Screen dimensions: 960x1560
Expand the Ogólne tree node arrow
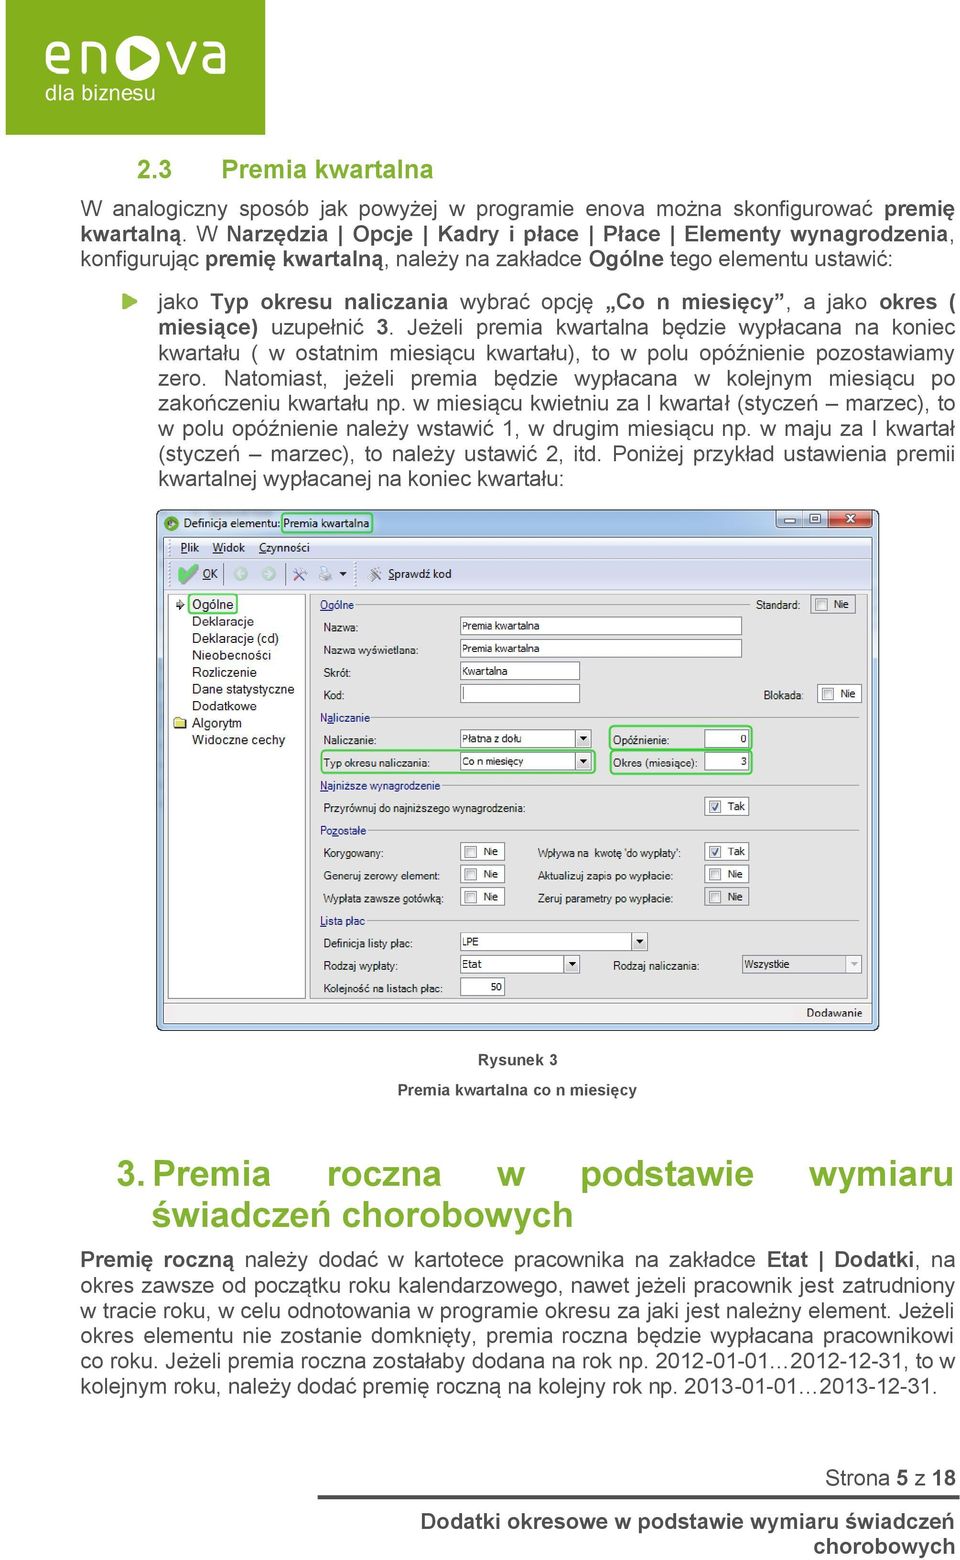click(180, 605)
